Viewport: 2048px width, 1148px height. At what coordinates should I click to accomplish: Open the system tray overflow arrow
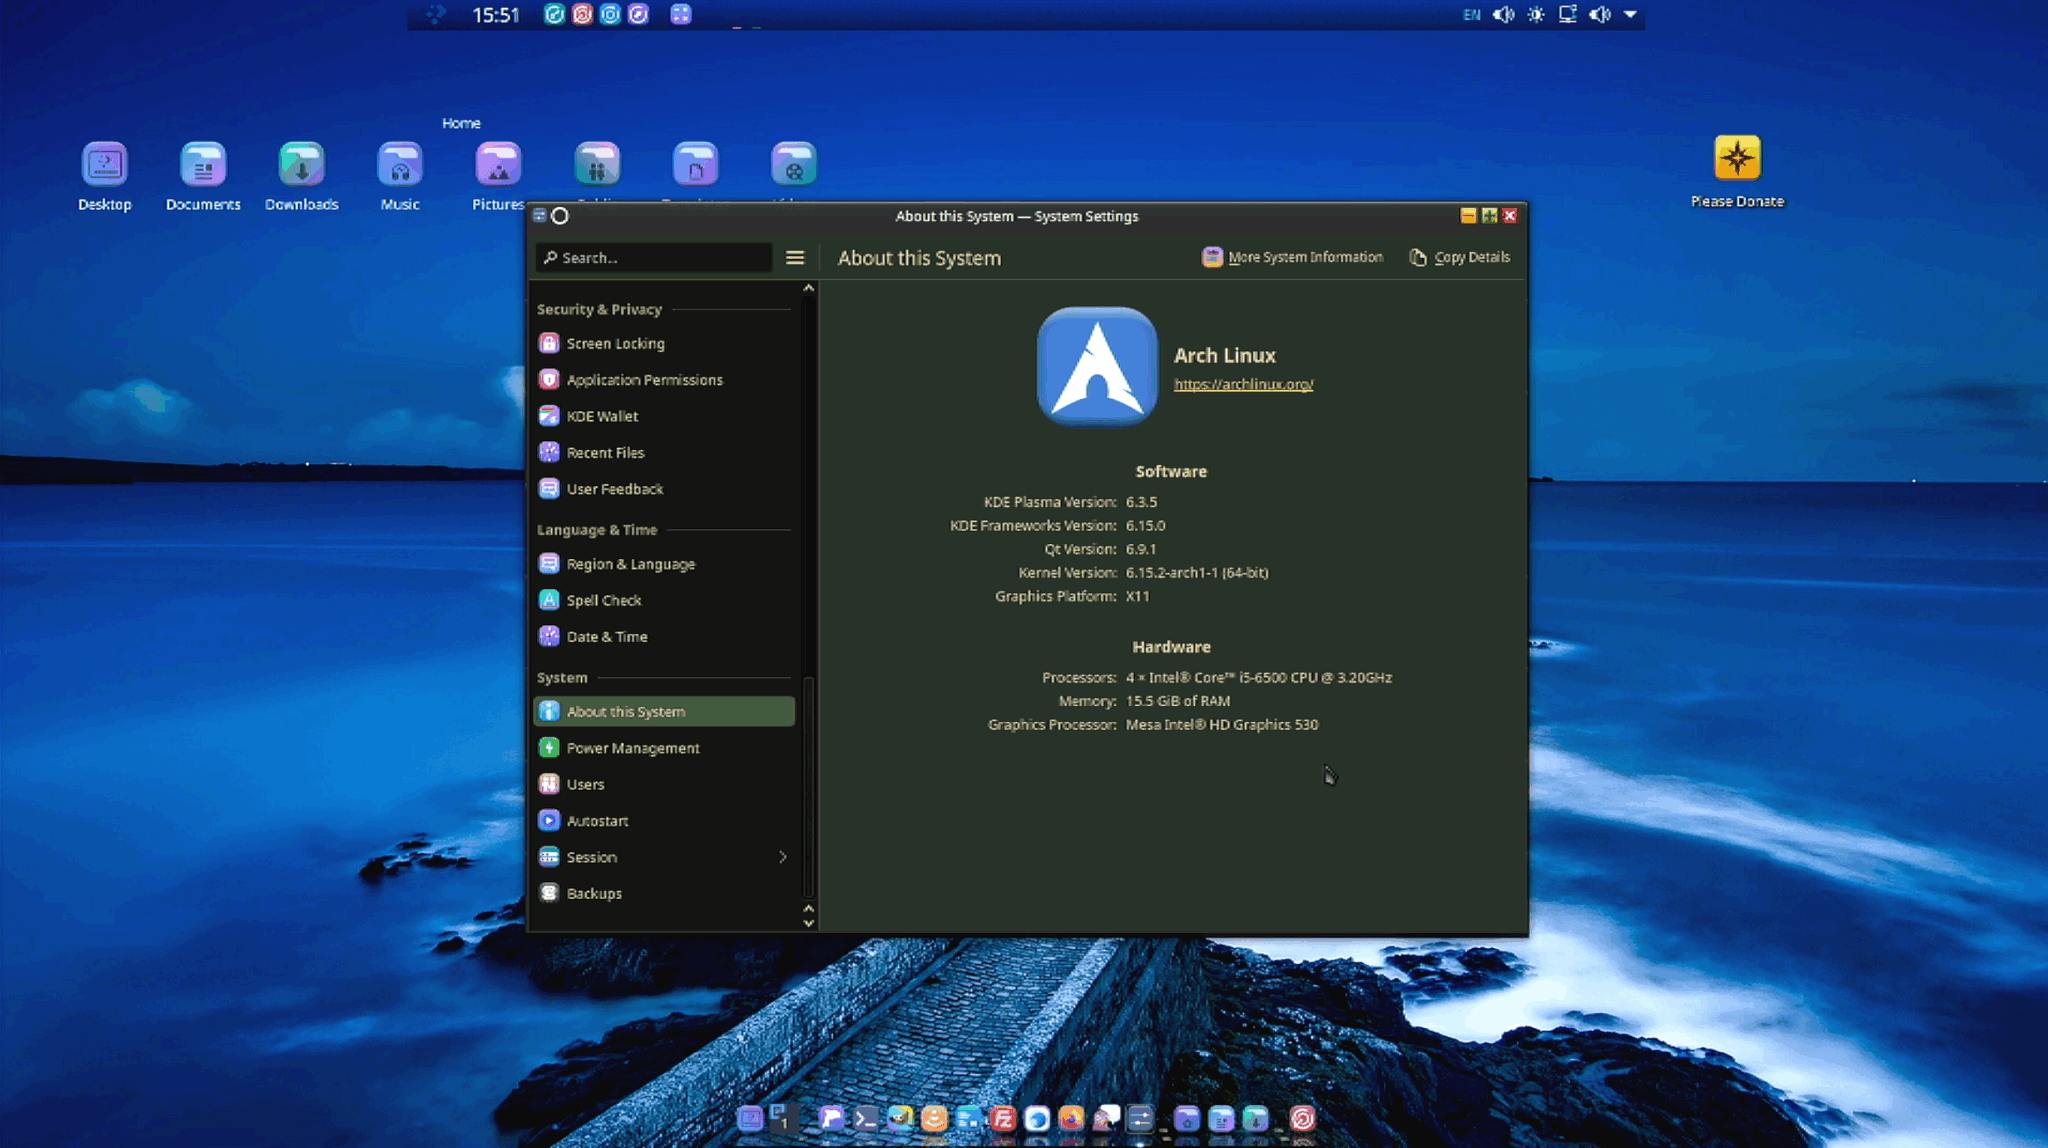click(1630, 15)
